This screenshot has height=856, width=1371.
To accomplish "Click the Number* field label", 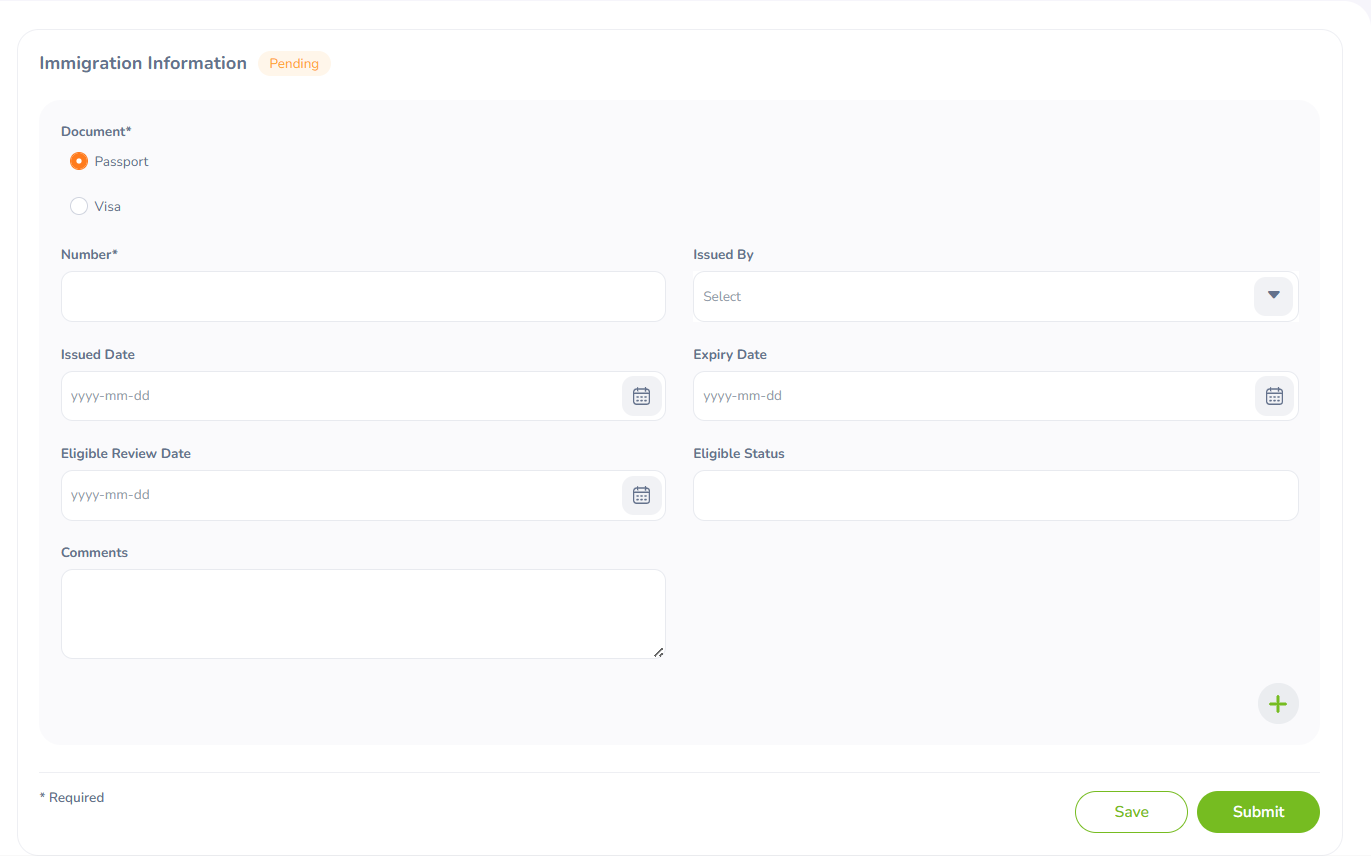I will (89, 254).
